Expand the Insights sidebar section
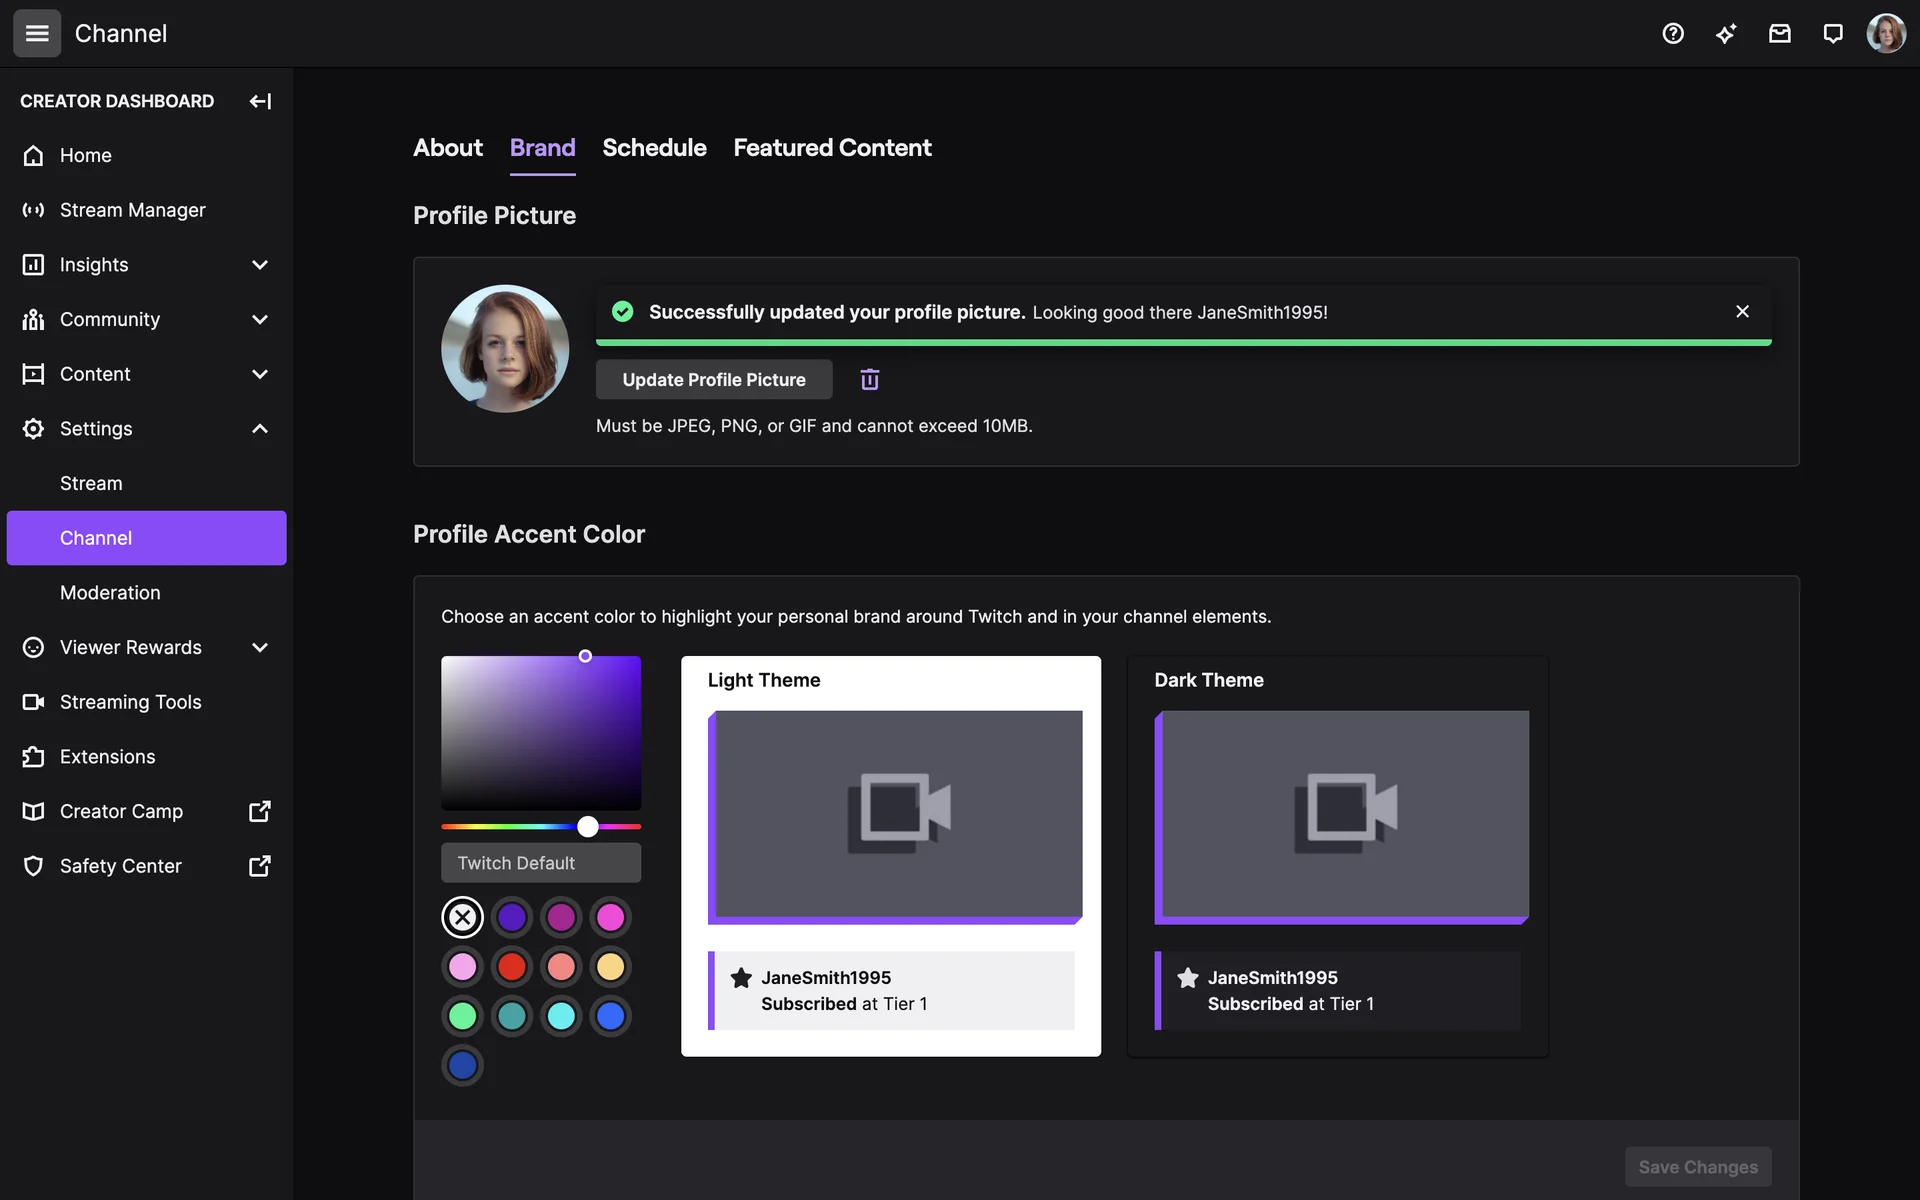Image resolution: width=1920 pixels, height=1200 pixels. [x=259, y=265]
